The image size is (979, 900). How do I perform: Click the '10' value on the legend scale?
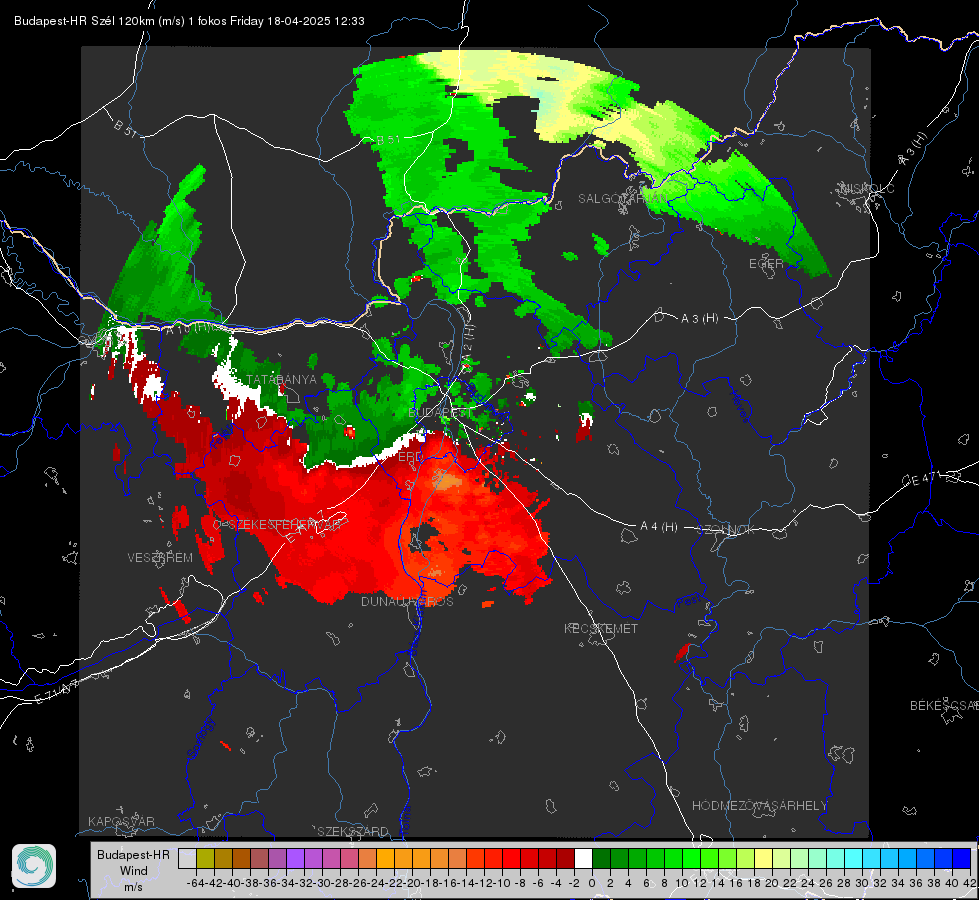point(682,883)
